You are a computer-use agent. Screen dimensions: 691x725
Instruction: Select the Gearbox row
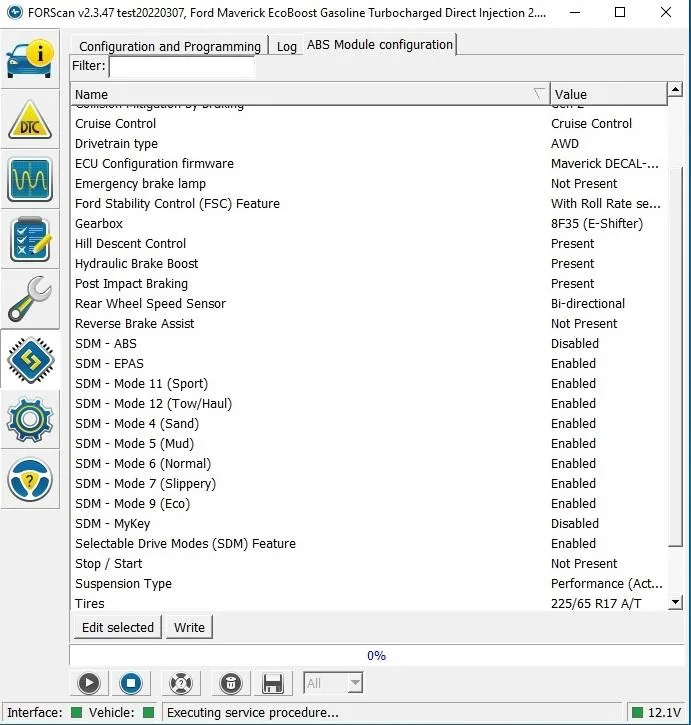pos(369,223)
